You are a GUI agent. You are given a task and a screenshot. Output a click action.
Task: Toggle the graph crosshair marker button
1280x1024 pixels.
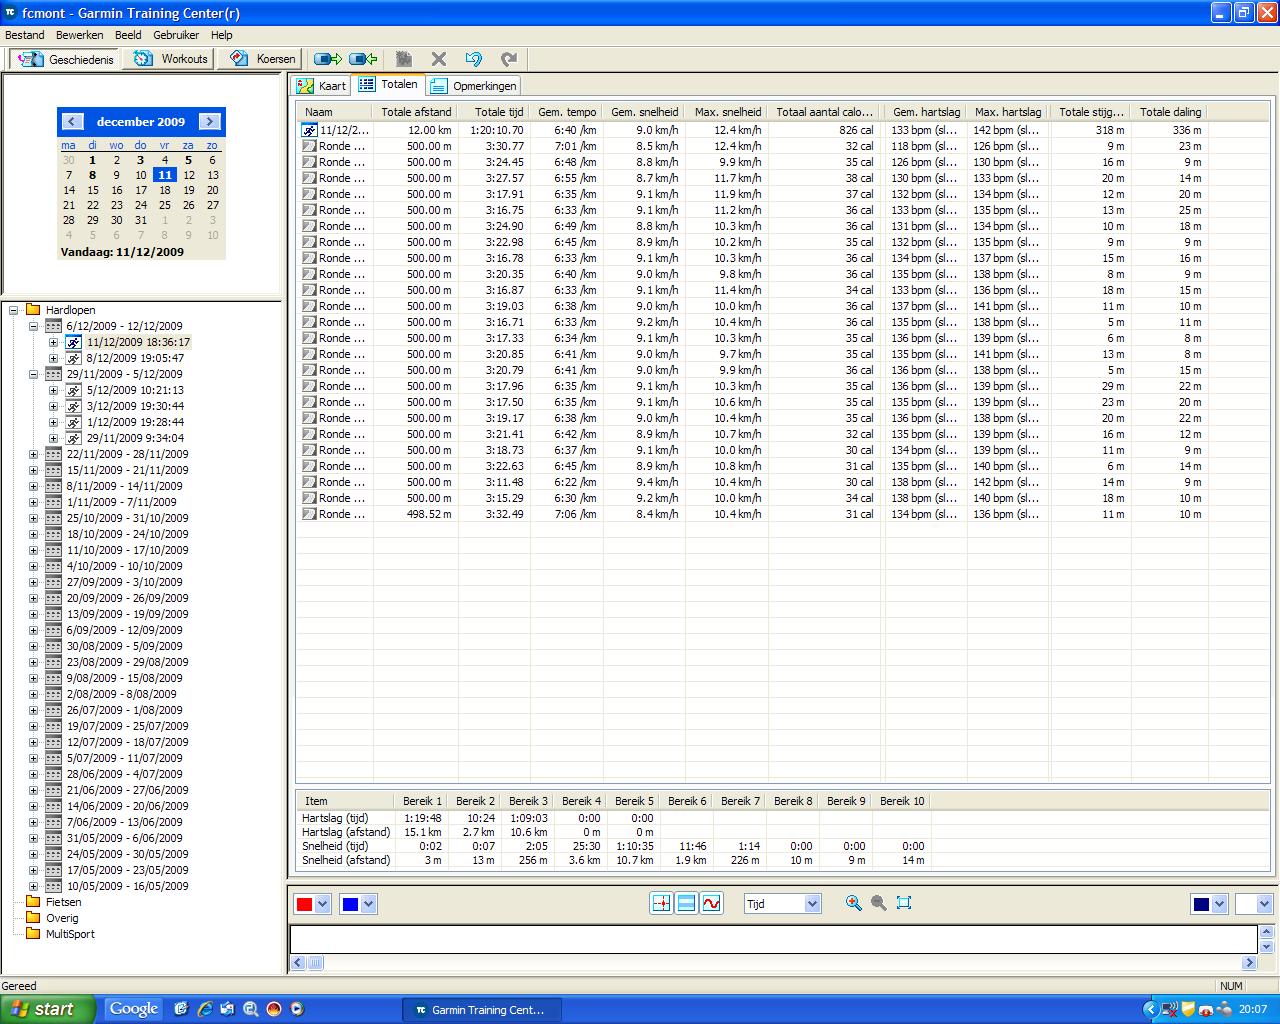click(661, 903)
